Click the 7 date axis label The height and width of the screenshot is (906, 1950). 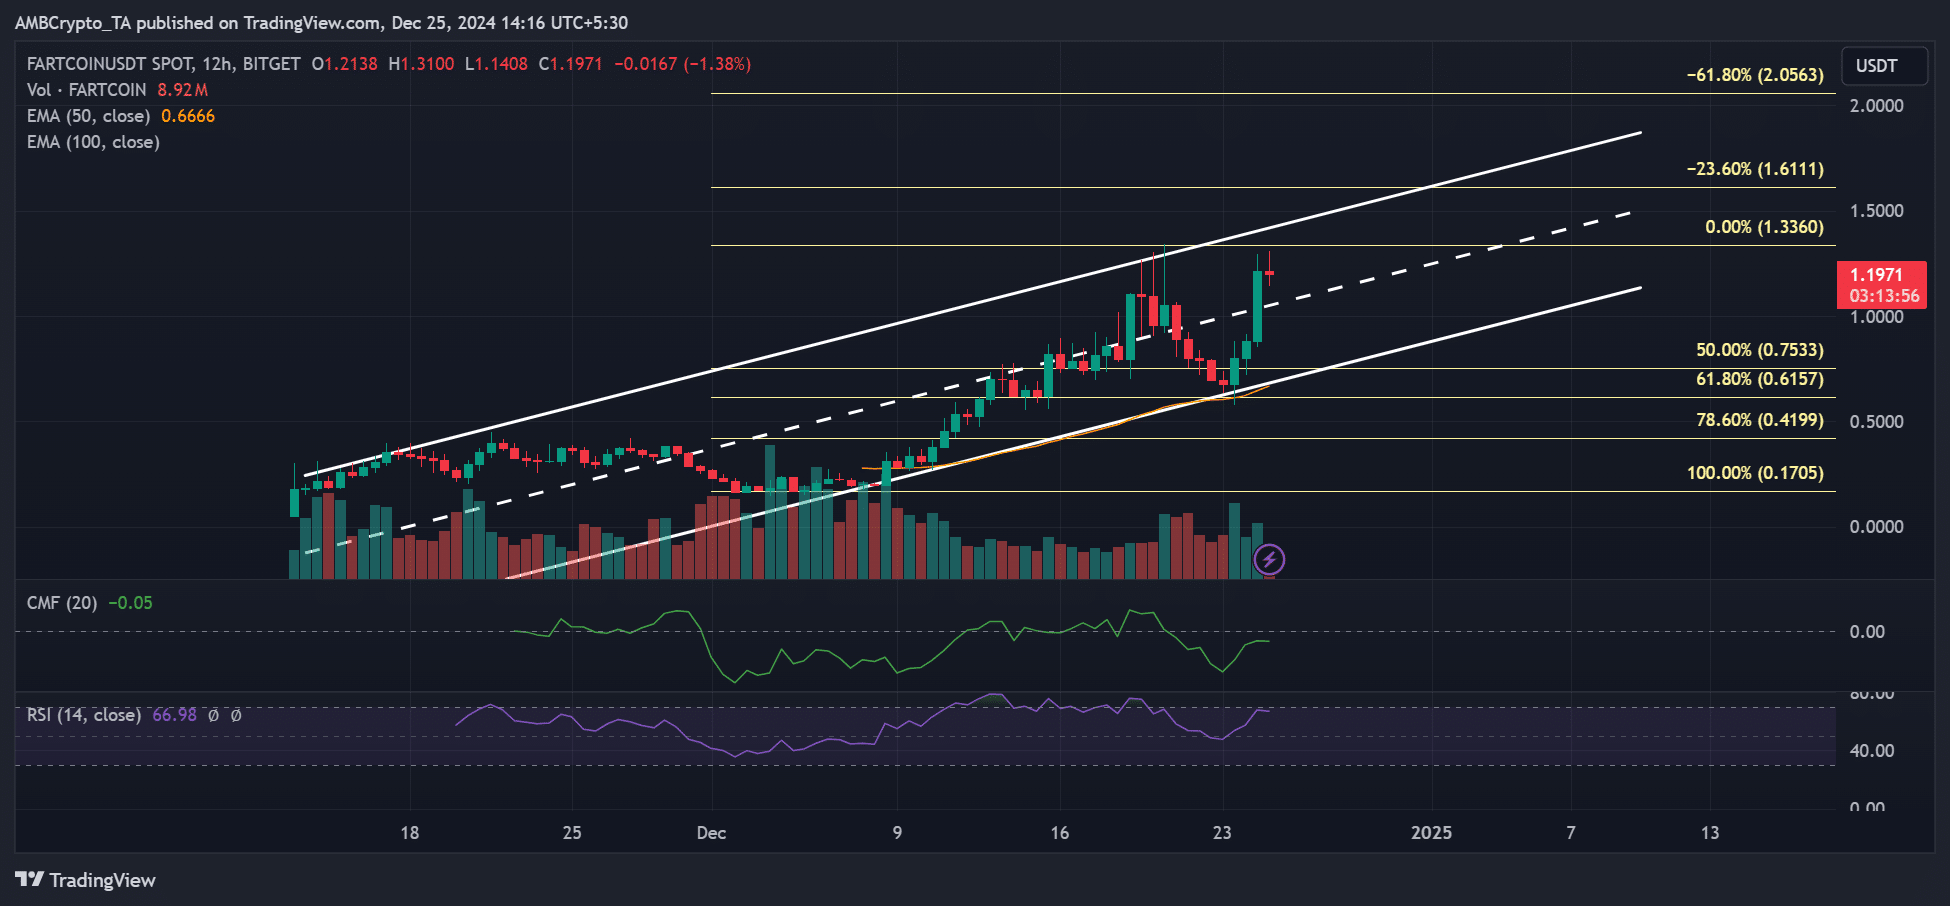click(x=1571, y=833)
